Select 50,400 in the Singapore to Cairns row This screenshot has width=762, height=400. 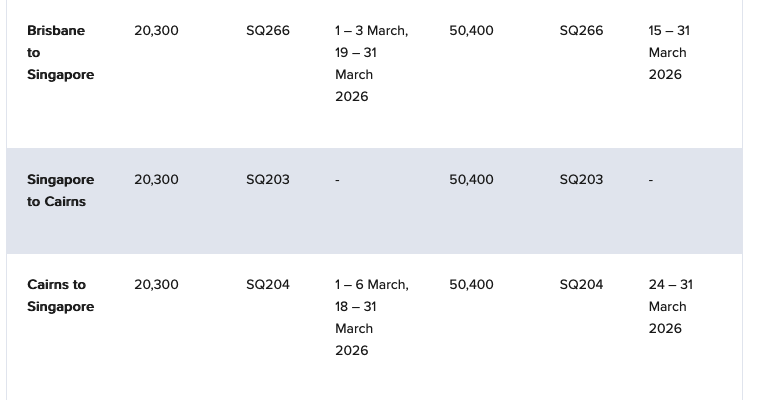(471, 179)
